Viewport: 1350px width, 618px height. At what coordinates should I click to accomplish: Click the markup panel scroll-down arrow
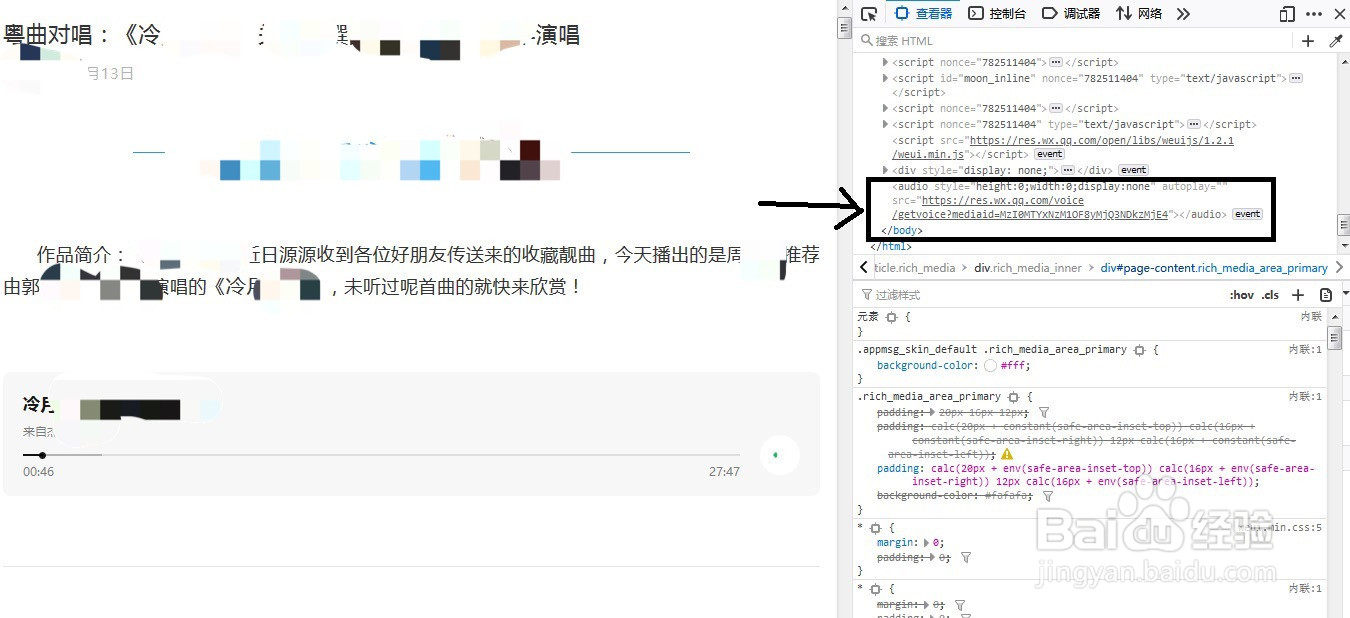[1343, 245]
